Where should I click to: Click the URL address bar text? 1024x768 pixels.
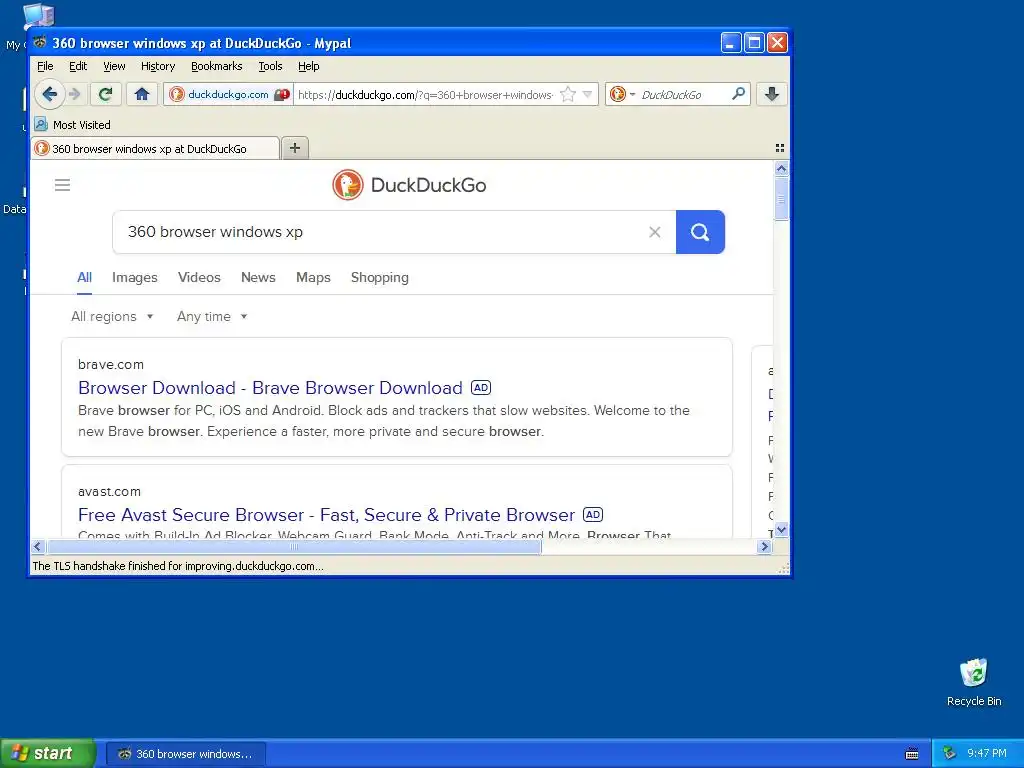coord(425,95)
